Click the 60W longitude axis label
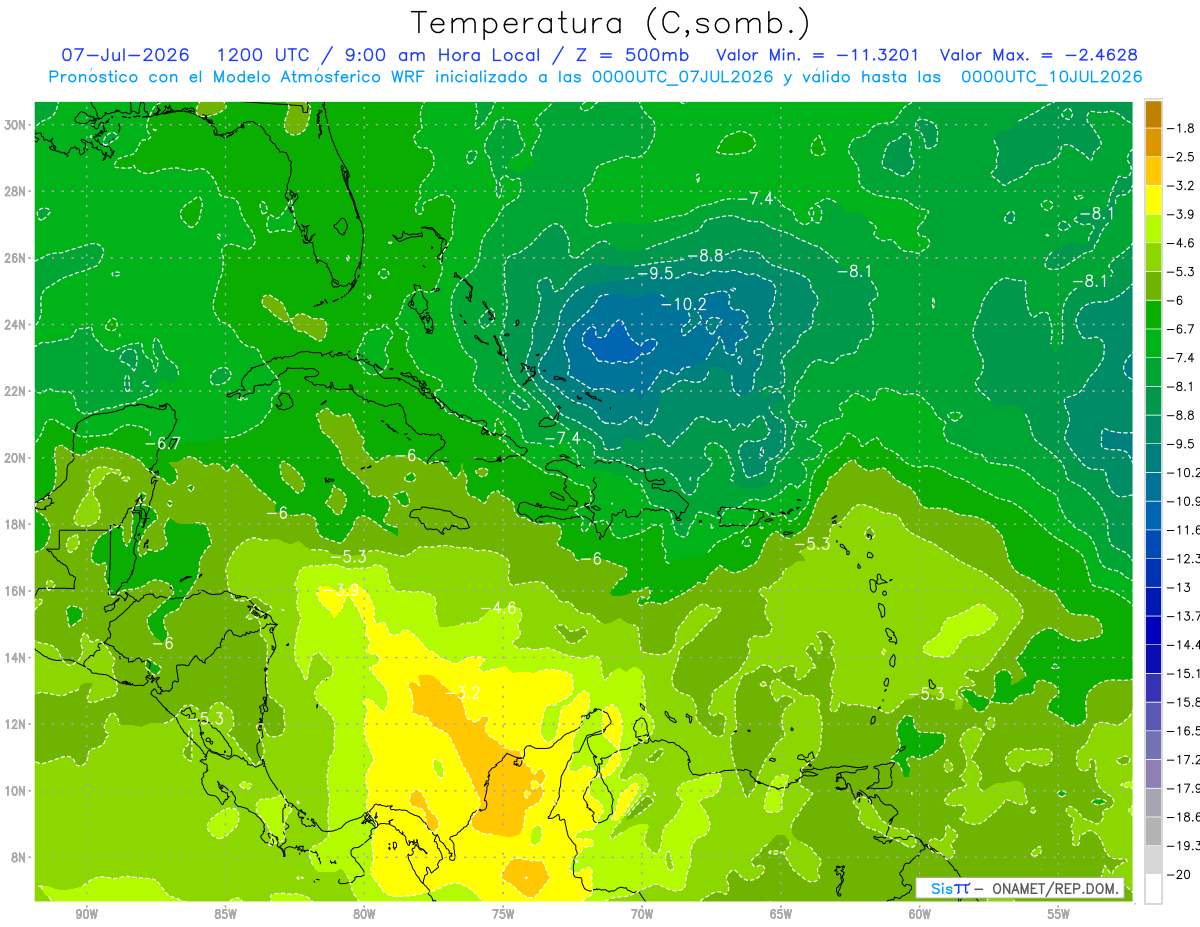The image size is (1200, 927). click(x=920, y=915)
